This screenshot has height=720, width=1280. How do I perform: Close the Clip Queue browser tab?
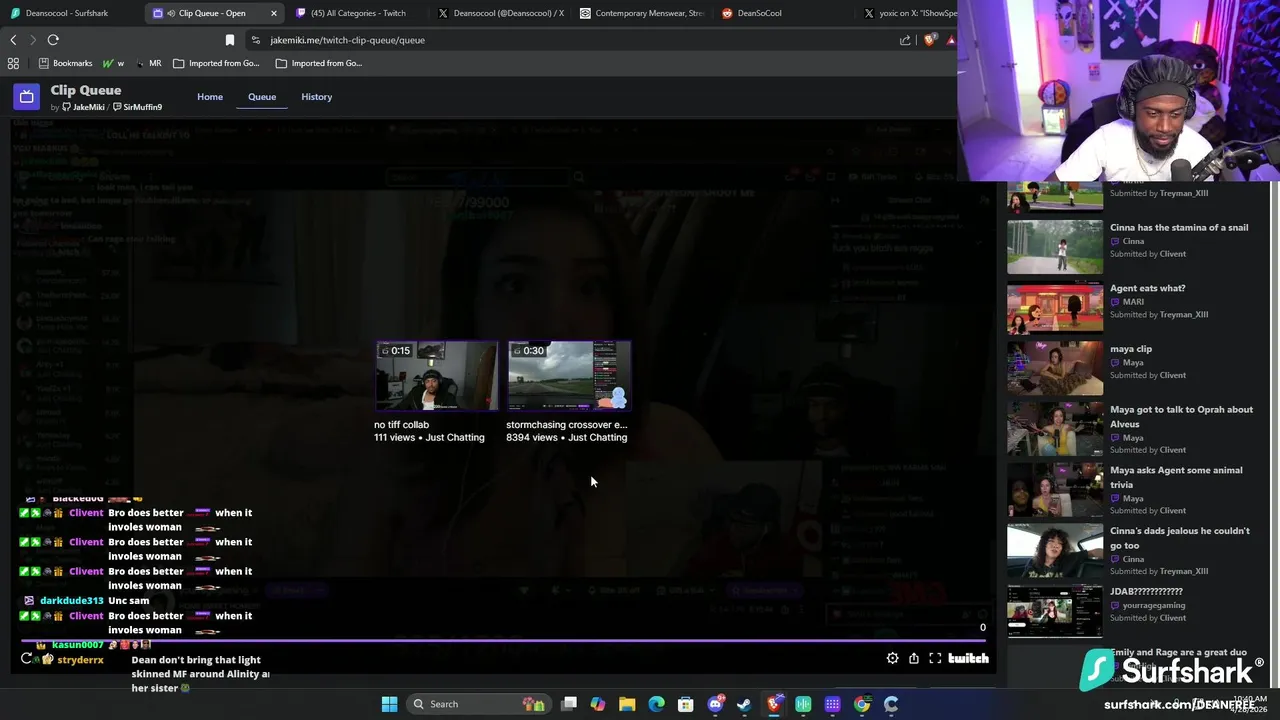pos(274,13)
